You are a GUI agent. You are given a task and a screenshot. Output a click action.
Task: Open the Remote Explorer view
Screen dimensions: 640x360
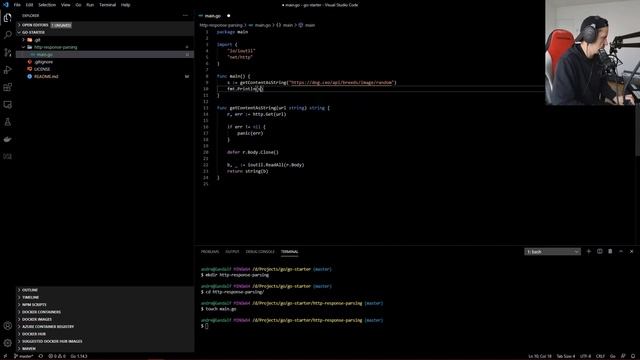7,104
